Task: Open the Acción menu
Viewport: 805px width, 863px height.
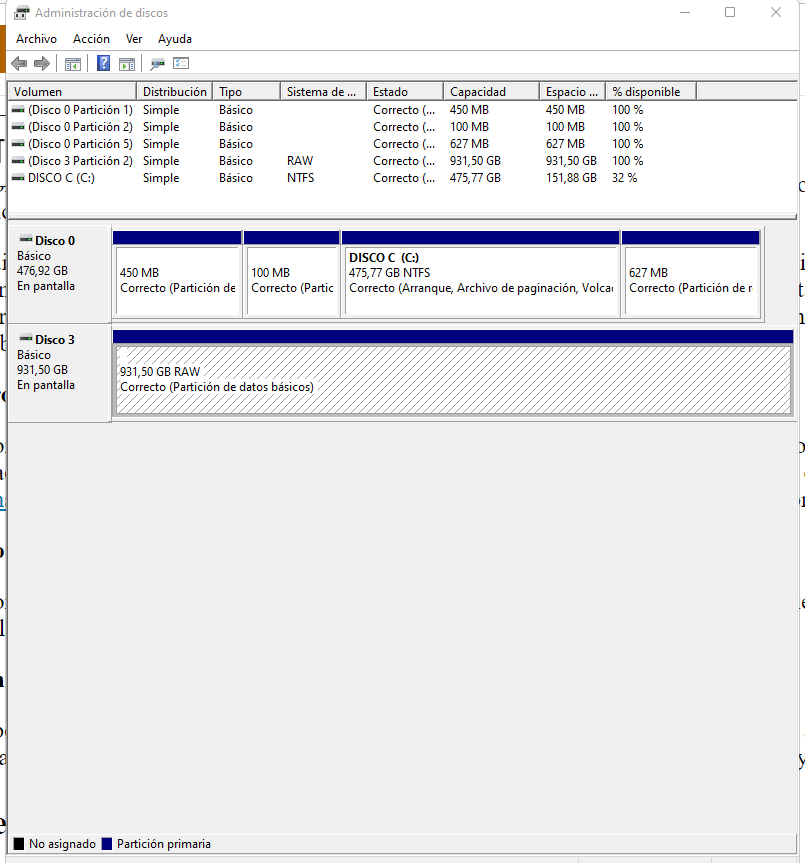Action: pos(91,39)
